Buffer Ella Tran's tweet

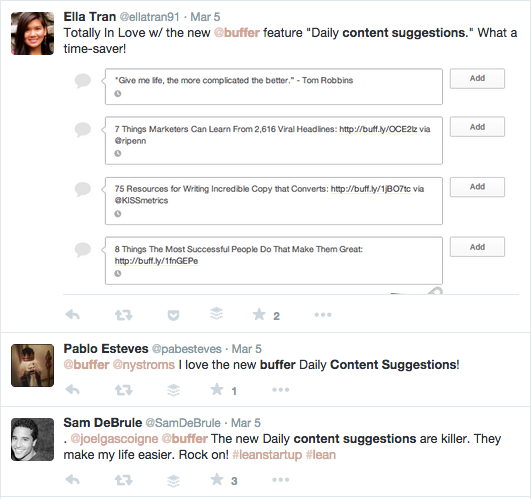coord(216,313)
